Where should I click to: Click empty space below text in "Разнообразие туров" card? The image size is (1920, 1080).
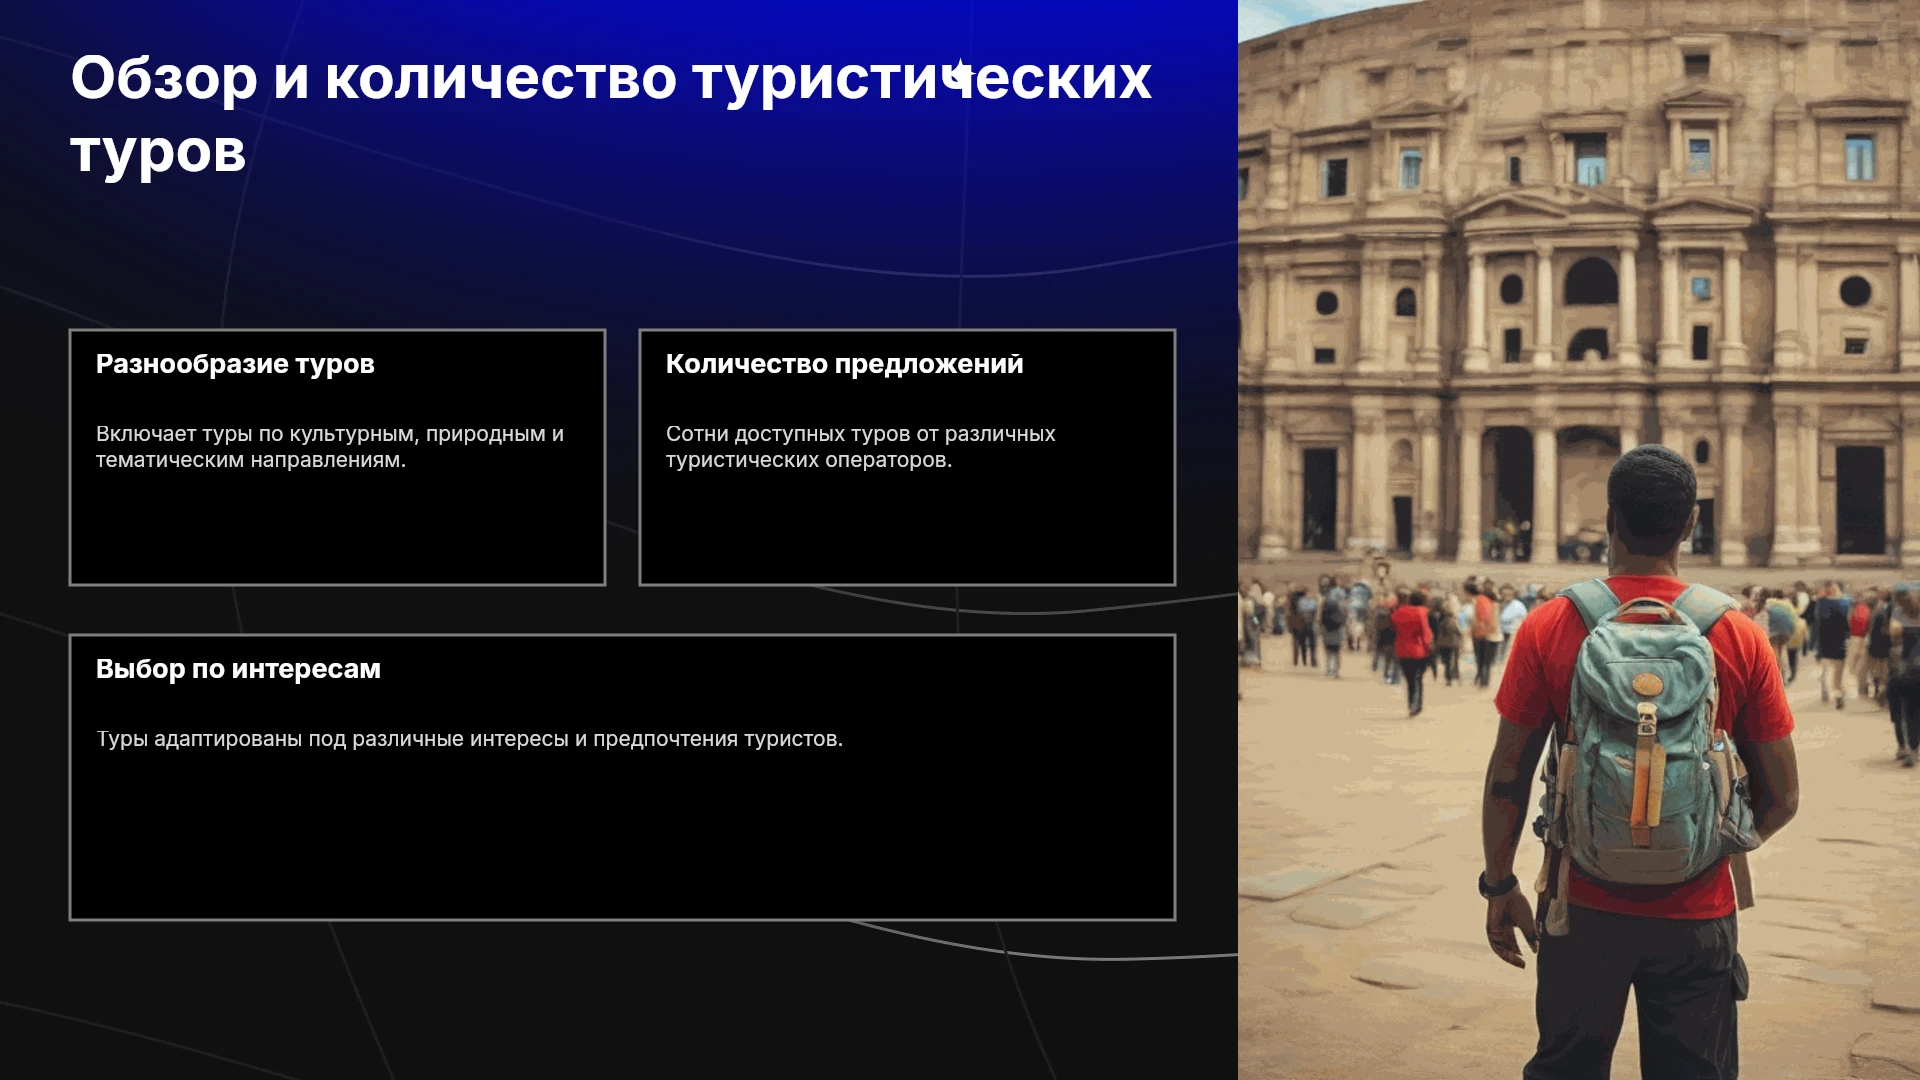[337, 528]
